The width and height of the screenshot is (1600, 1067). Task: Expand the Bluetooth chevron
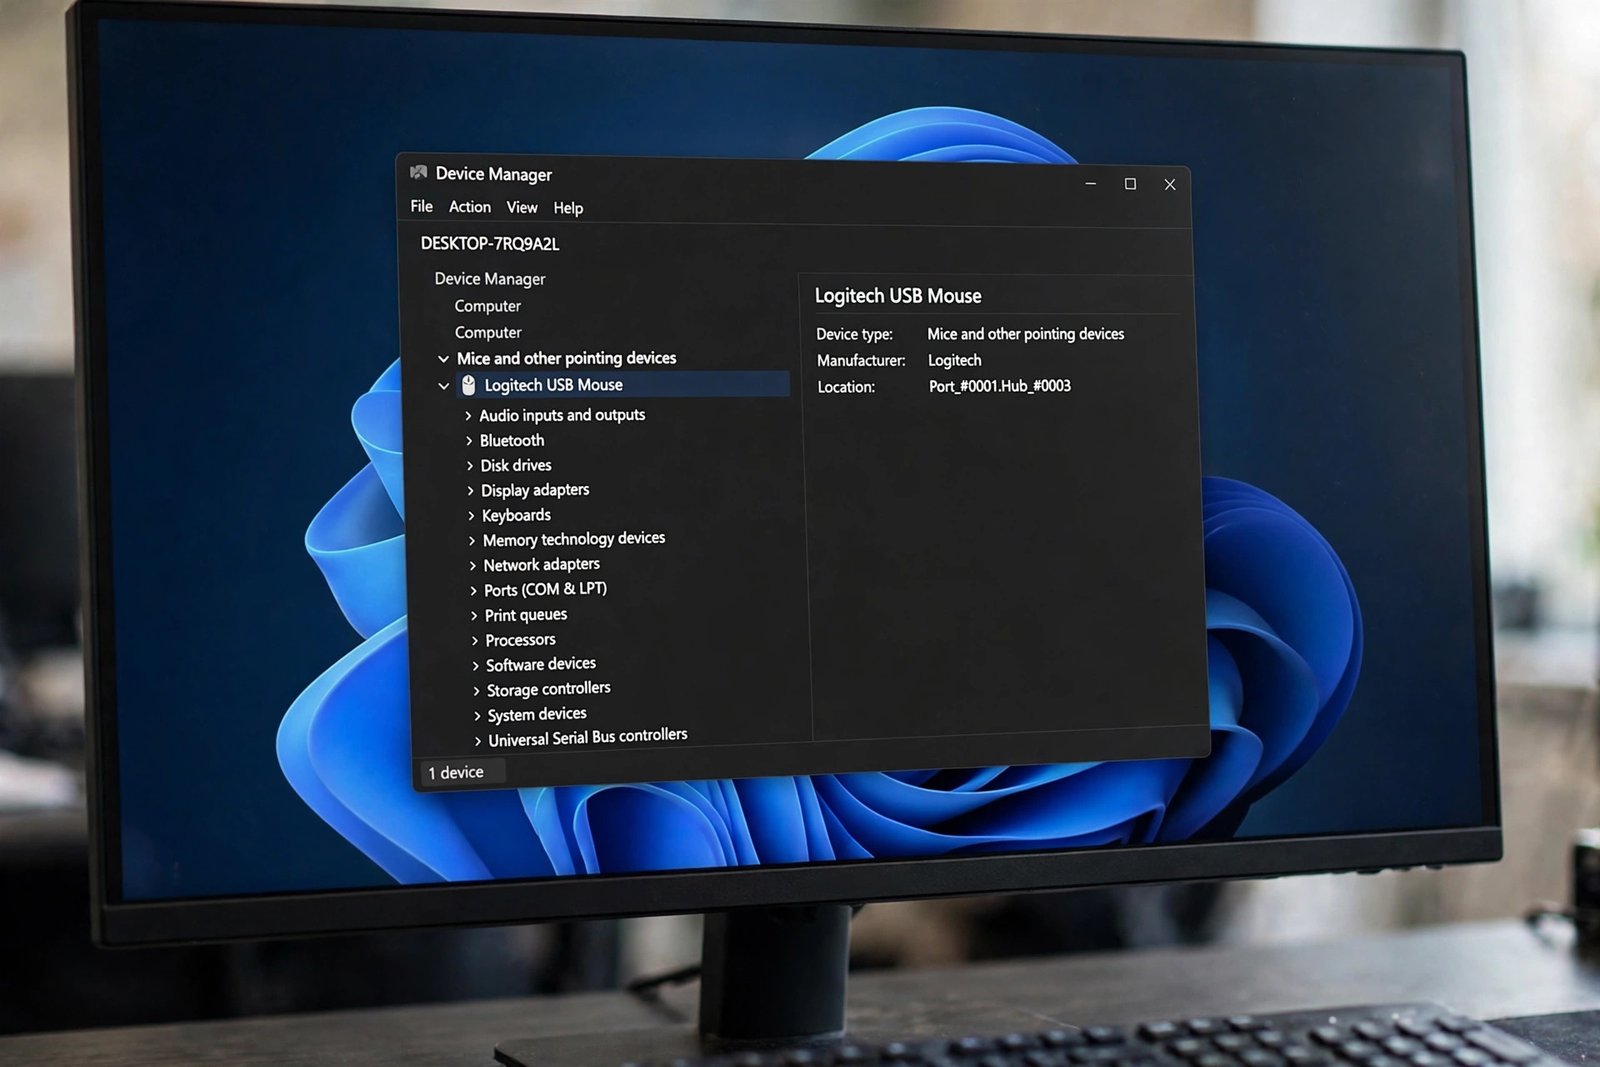click(x=469, y=440)
